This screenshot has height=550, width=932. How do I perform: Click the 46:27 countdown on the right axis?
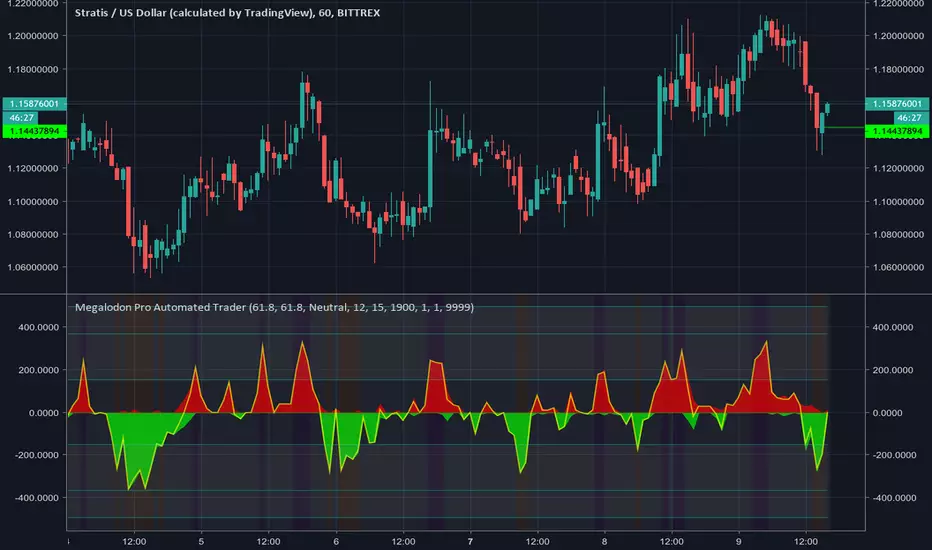click(x=909, y=118)
